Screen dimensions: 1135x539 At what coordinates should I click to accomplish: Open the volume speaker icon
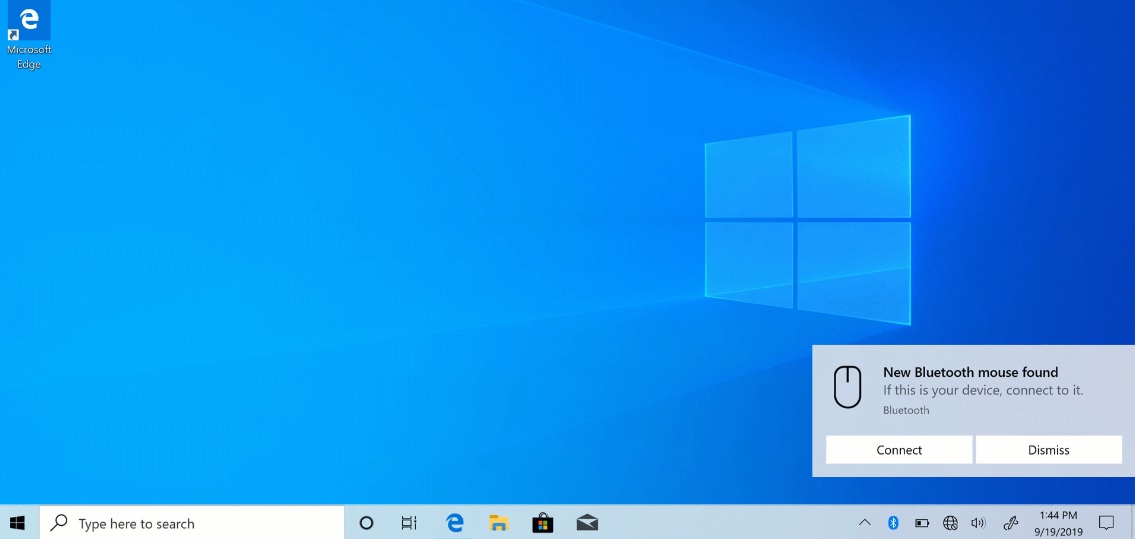click(979, 522)
